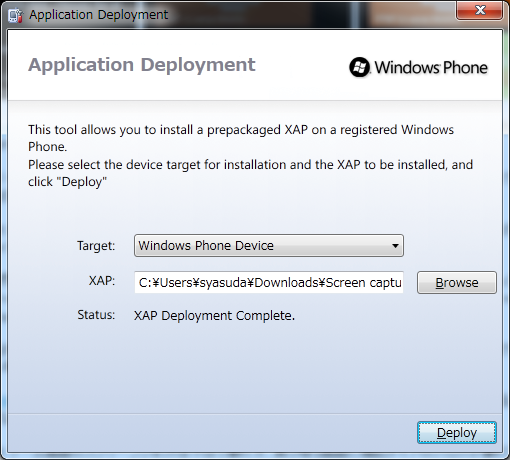This screenshot has width=510, height=460.
Task: Click the sentence starting 'This tool allows'
Action: point(241,138)
